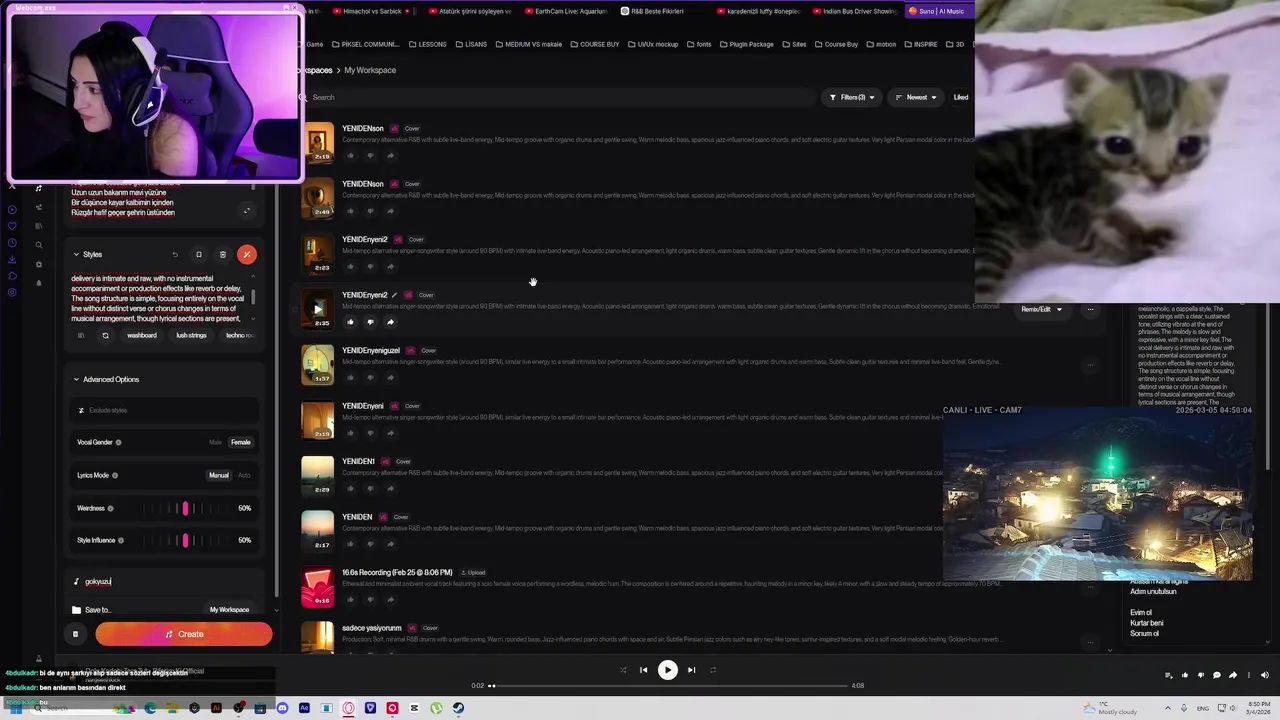The width and height of the screenshot is (1280, 720).
Task: Set Lyrics Mode to Manual
Action: point(219,475)
